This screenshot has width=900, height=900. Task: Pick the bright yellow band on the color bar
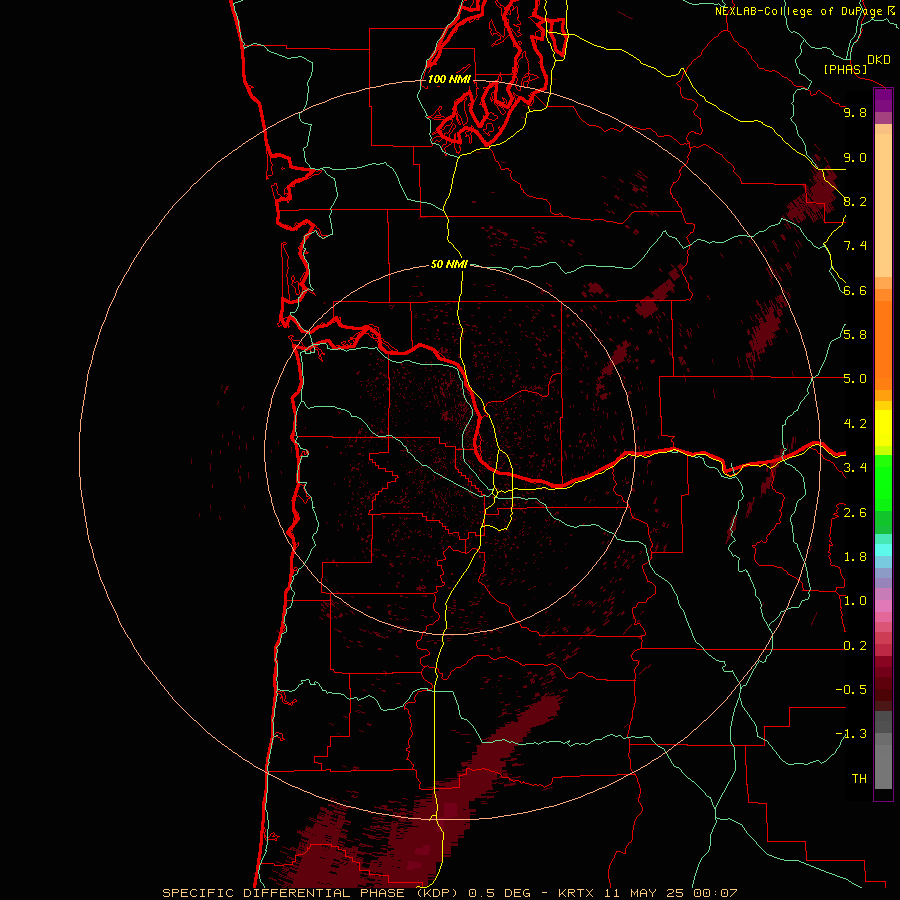click(883, 428)
